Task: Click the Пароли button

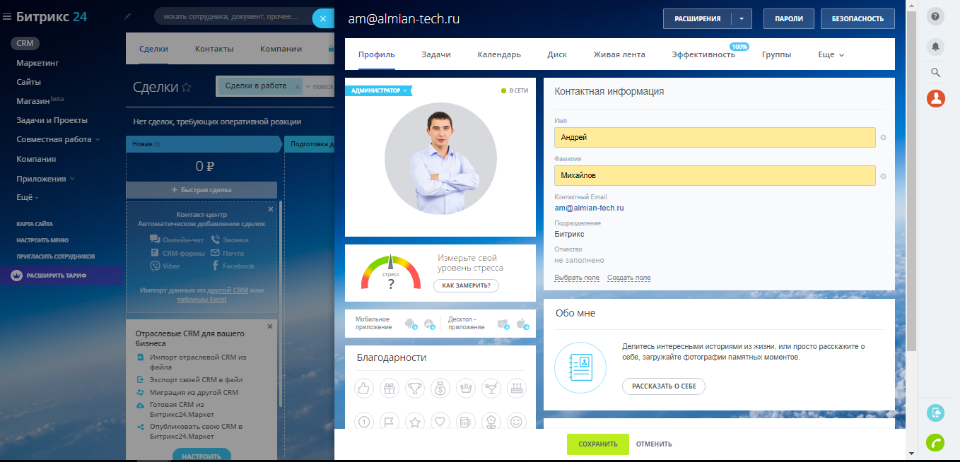Action: pyautogui.click(x=789, y=18)
